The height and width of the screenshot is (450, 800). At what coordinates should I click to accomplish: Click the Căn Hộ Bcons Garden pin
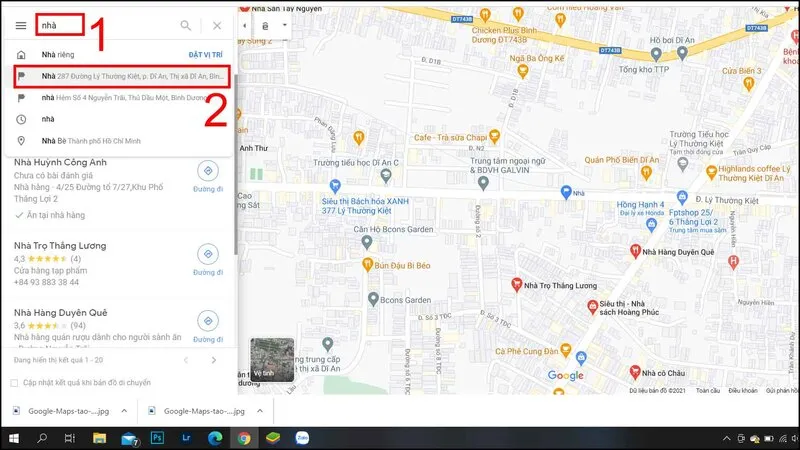pyautogui.click(x=366, y=242)
